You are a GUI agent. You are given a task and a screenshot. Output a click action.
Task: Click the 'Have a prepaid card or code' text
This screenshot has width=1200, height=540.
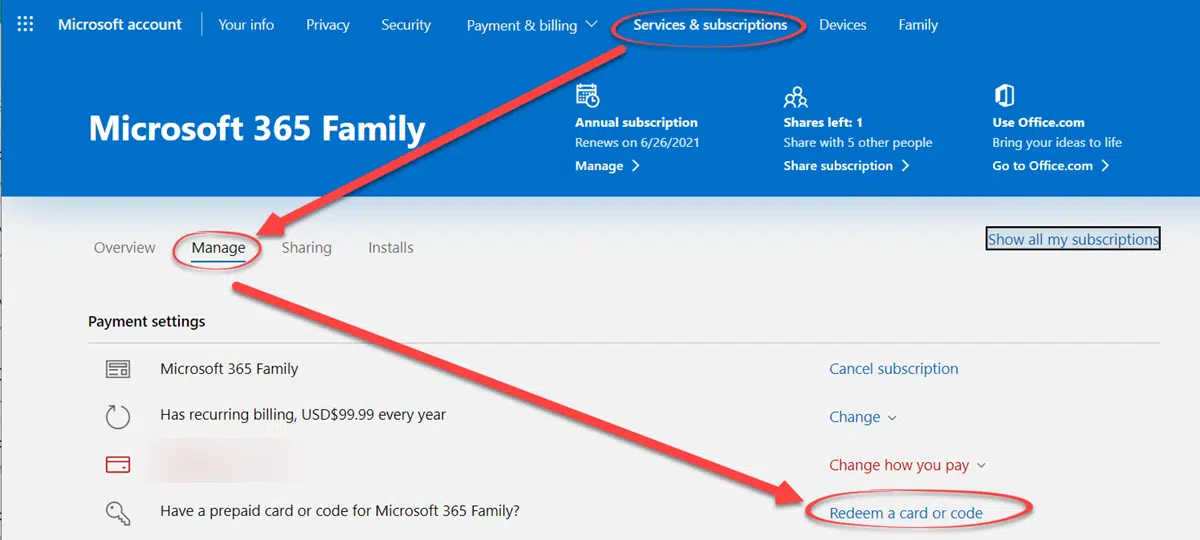pyautogui.click(x=340, y=511)
